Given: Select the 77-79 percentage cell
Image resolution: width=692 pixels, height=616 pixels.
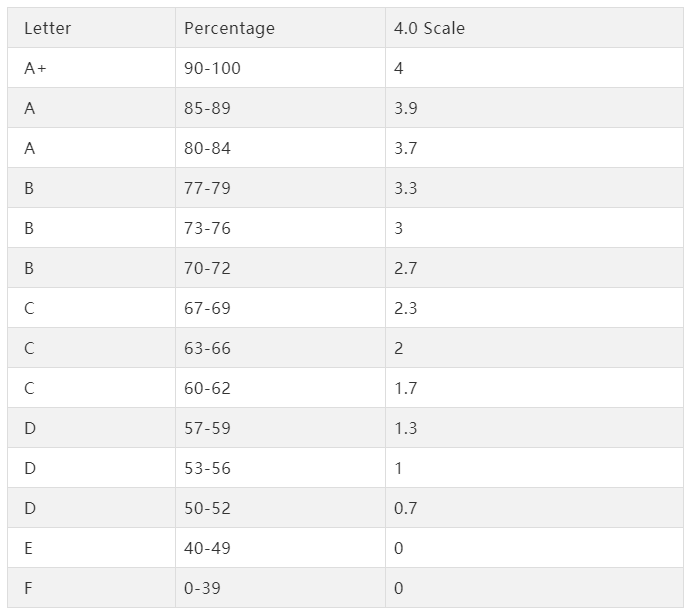Looking at the screenshot, I should click(x=207, y=188).
